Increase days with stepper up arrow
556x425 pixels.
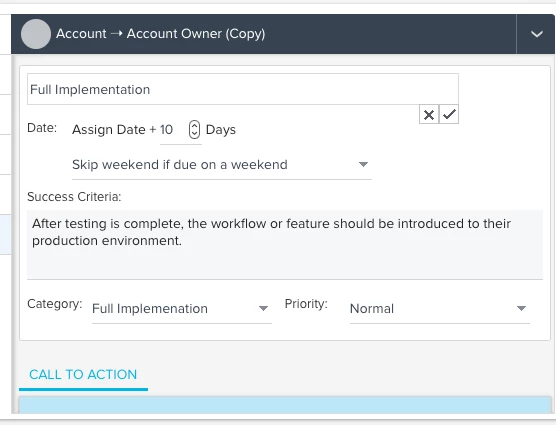pyautogui.click(x=194, y=125)
